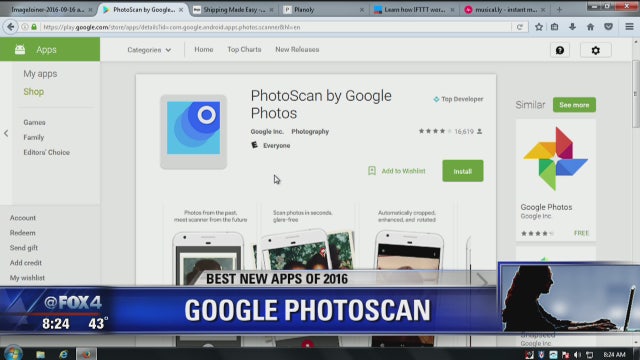Image resolution: width=640 pixels, height=360 pixels.
Task: Collapse the left sidebar arrow
Action: [x=6, y=133]
